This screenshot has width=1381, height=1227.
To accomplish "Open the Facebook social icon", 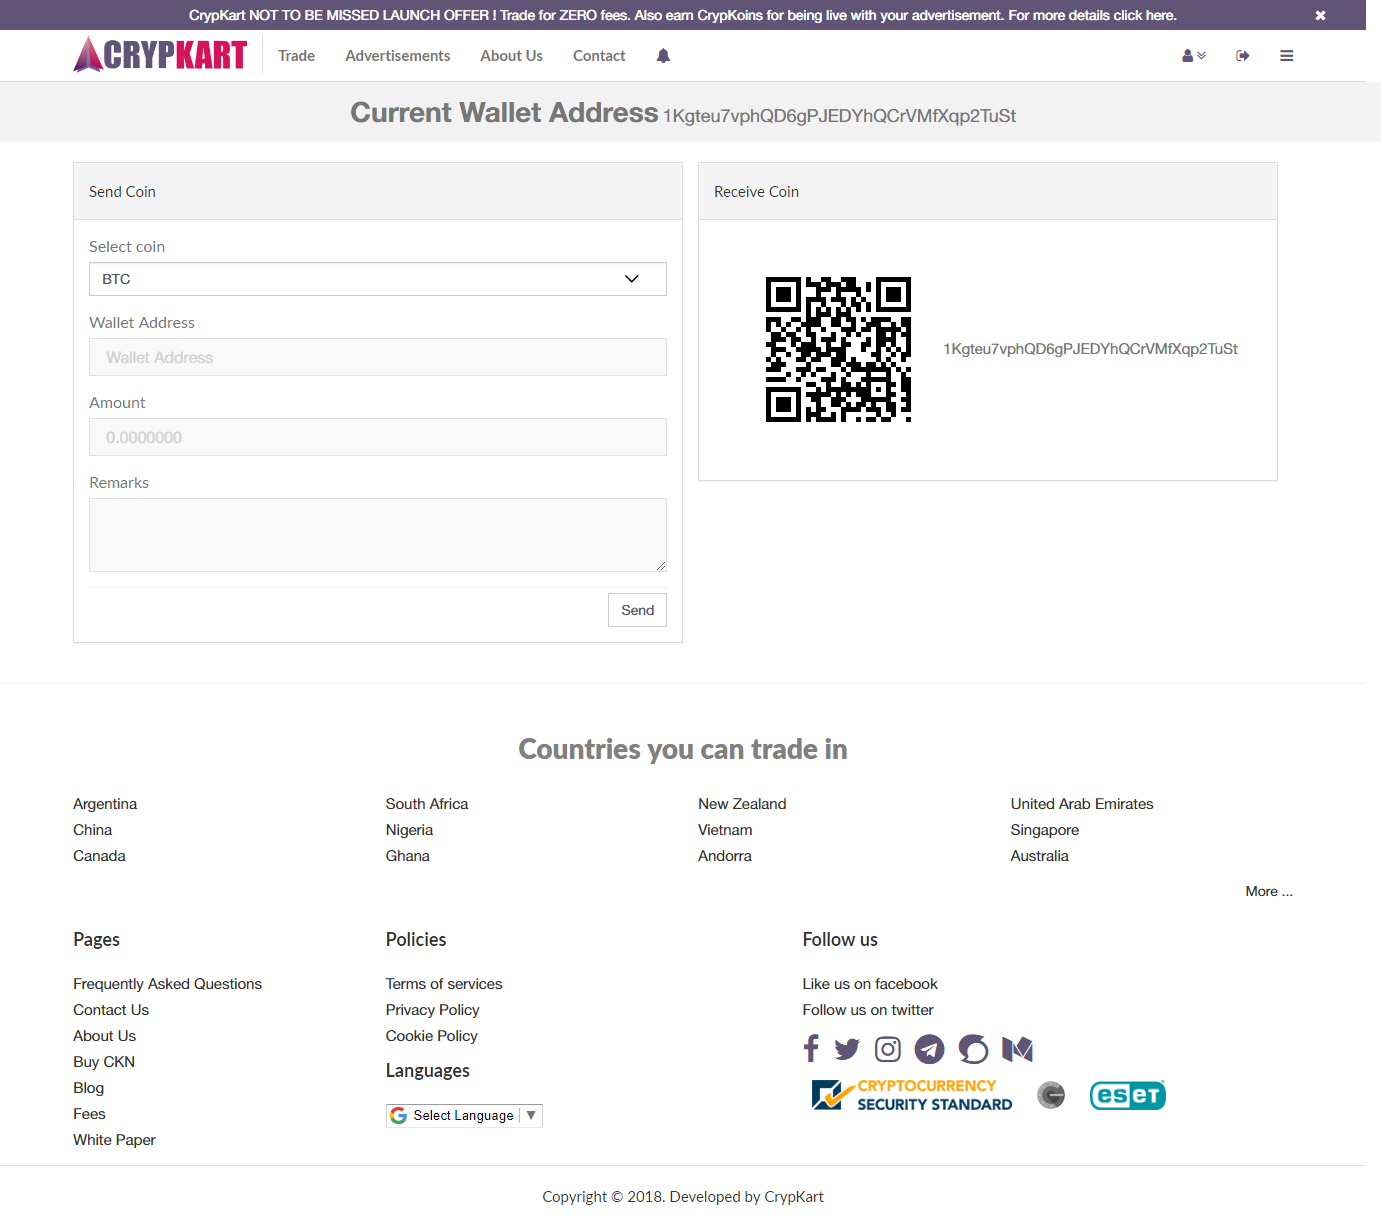I will click(811, 1048).
